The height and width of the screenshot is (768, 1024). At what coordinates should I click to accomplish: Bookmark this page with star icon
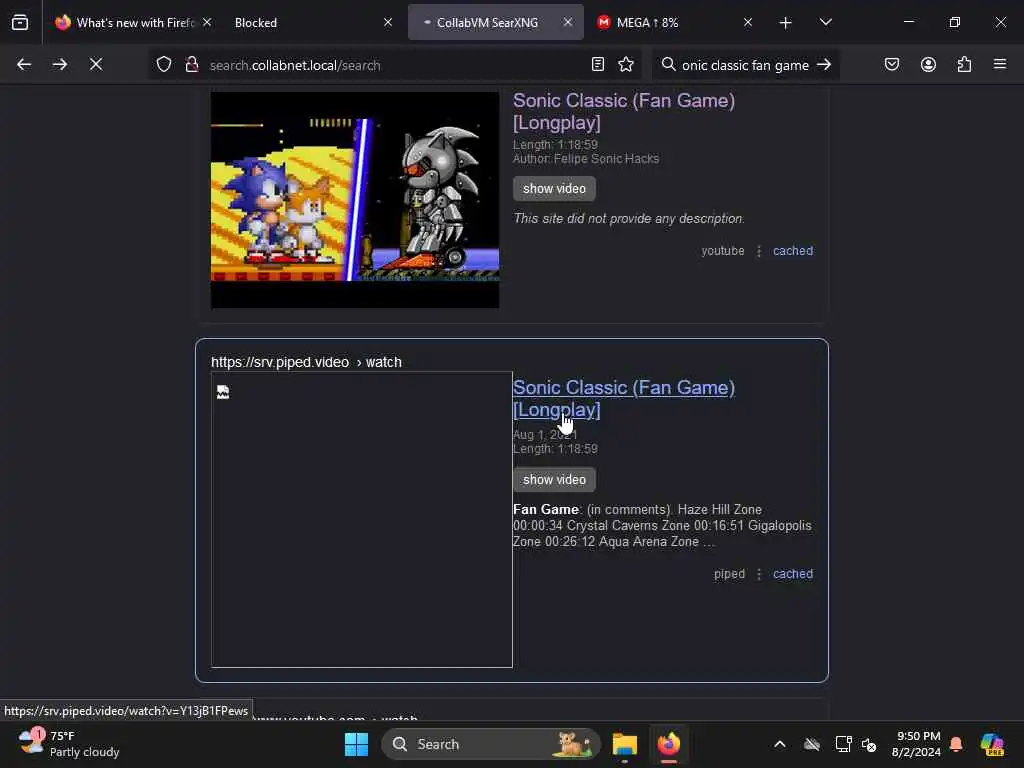[x=626, y=65]
